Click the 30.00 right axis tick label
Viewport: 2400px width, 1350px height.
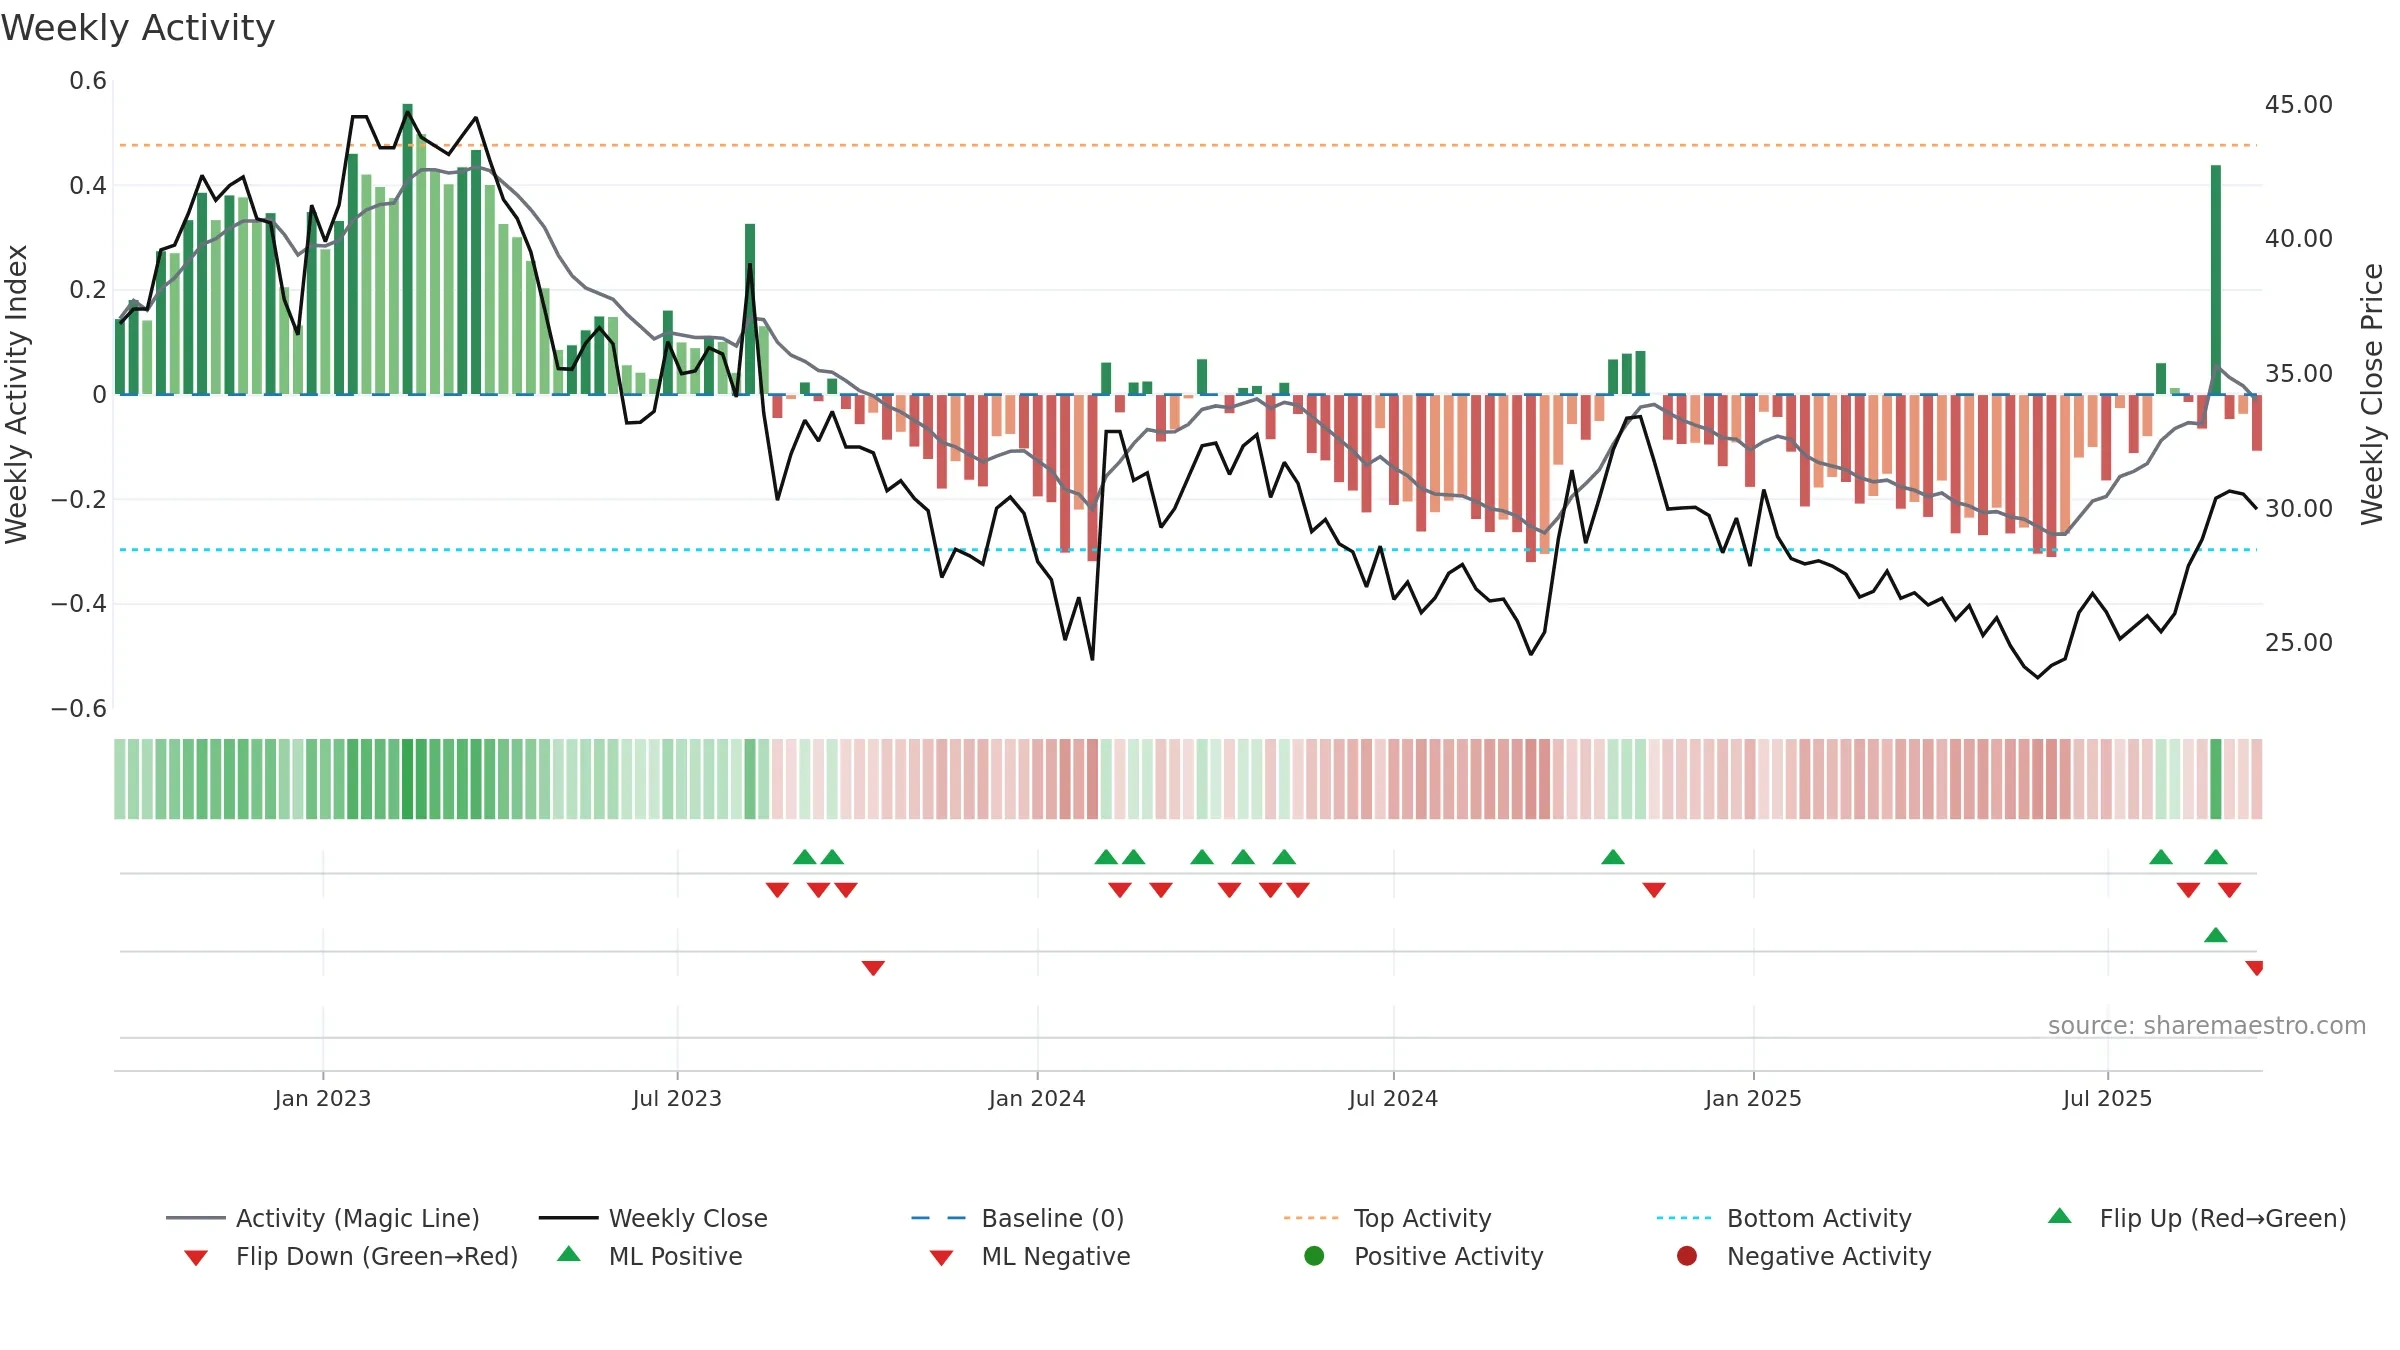coord(2299,508)
